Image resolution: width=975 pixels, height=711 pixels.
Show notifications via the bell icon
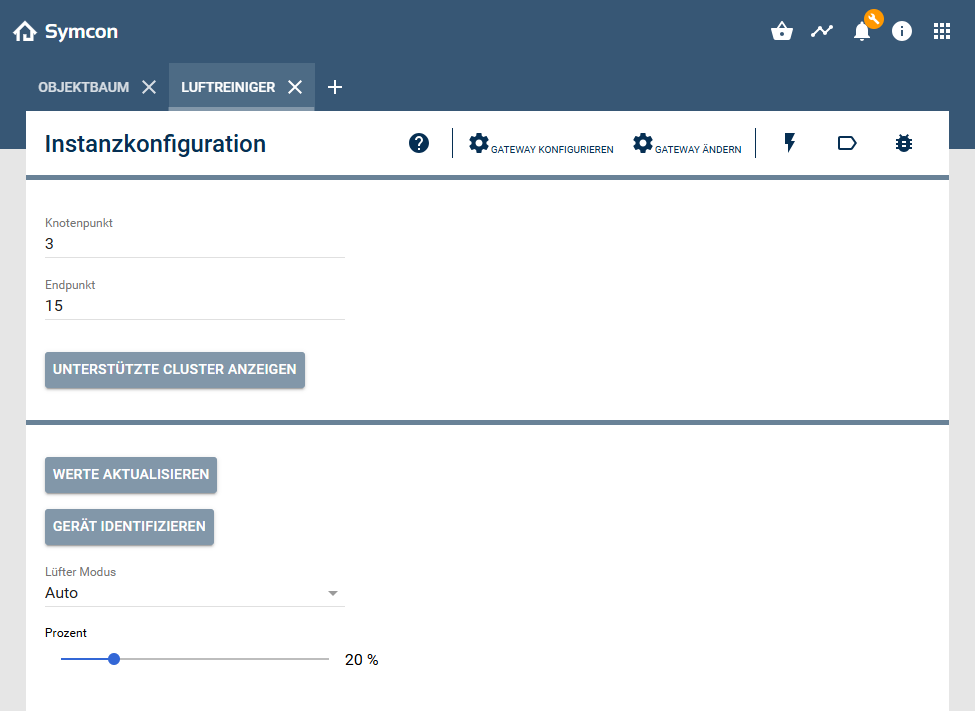pos(862,31)
